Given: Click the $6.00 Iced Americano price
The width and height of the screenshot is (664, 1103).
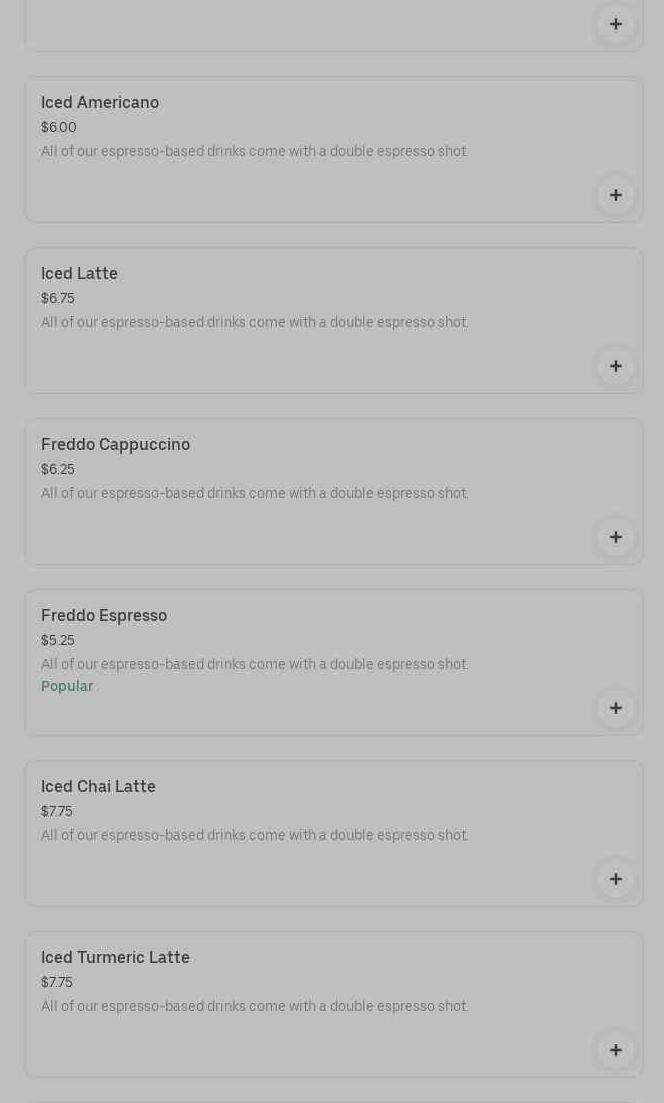Looking at the screenshot, I should (x=59, y=128).
